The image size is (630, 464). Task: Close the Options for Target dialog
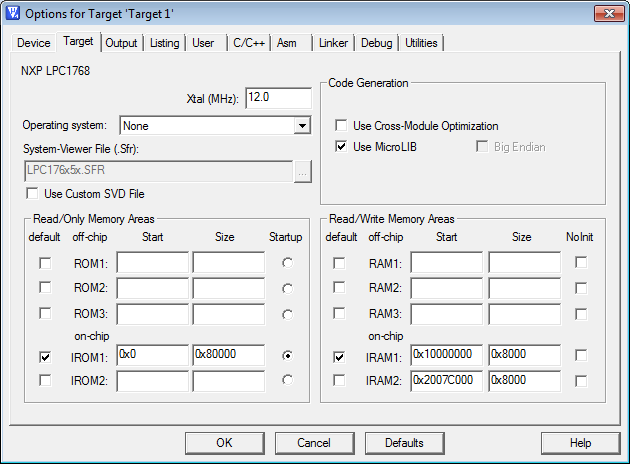[x=604, y=14]
